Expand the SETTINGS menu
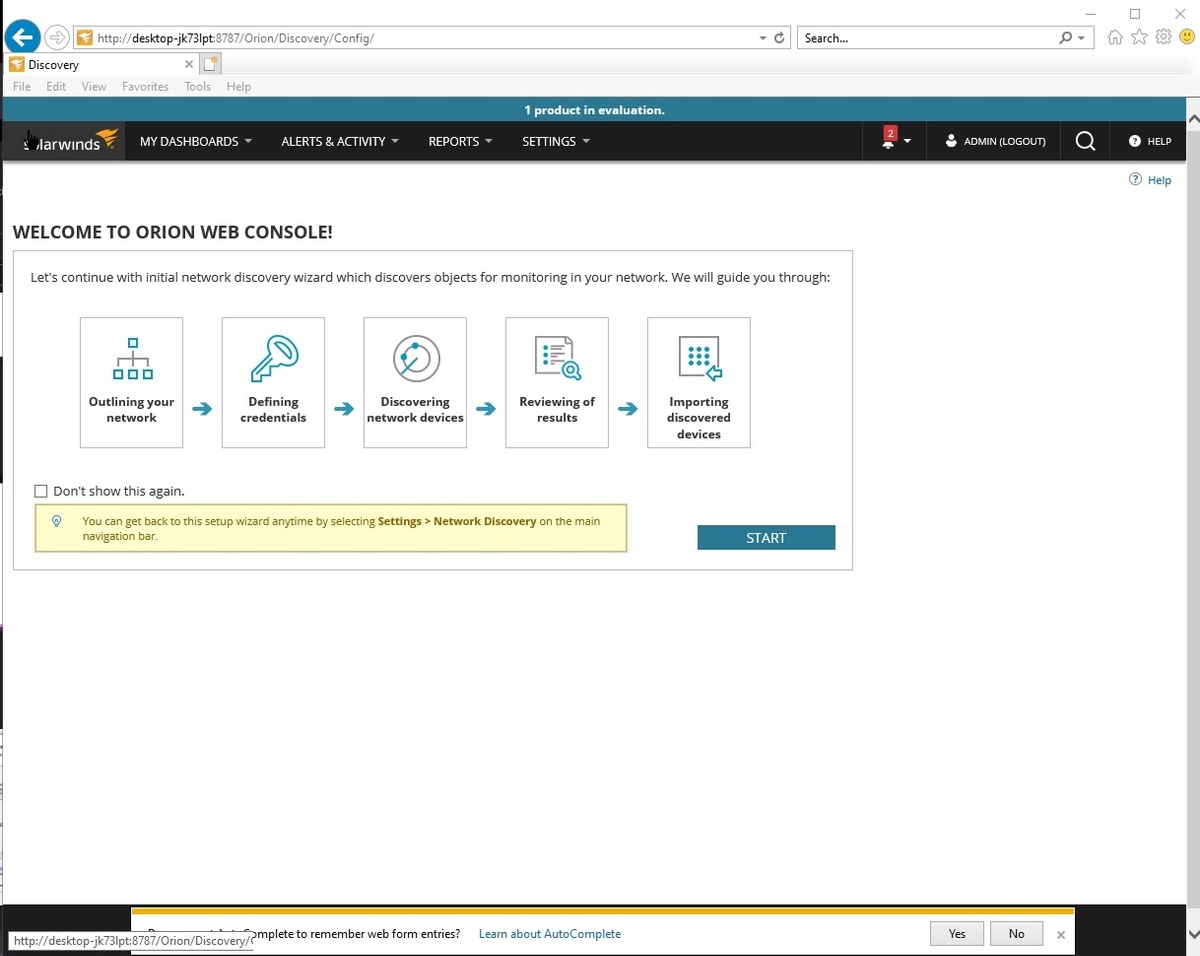Screen dimensions: 1200x956 [x=556, y=141]
